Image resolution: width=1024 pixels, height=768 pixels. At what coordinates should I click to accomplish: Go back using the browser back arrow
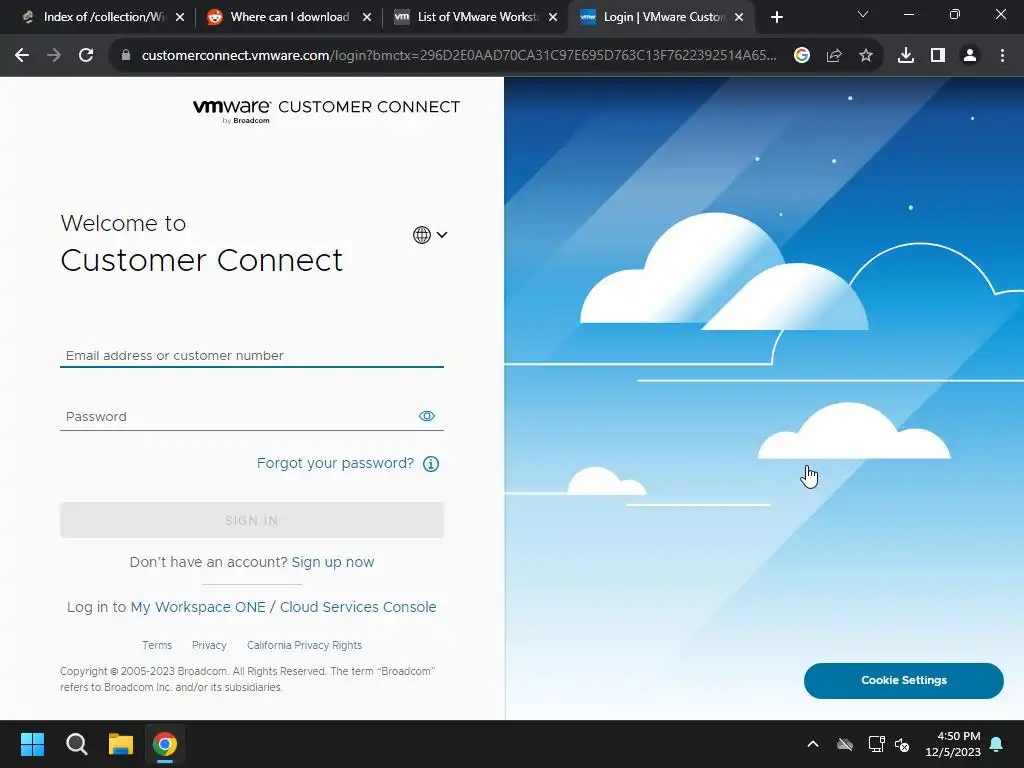click(22, 56)
